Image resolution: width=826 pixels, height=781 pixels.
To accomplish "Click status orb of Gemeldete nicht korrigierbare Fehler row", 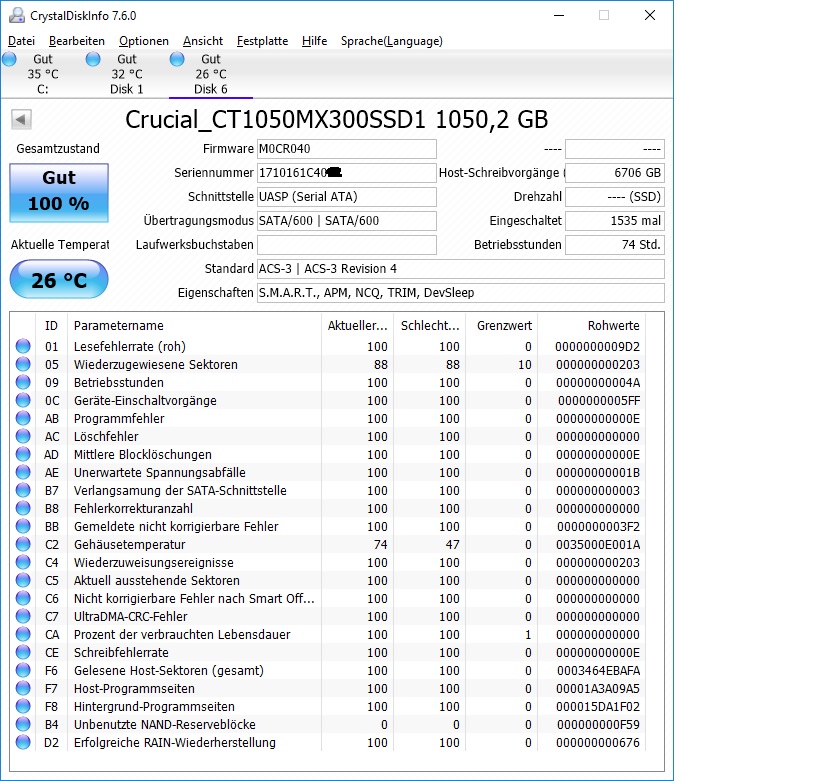I will (23, 526).
